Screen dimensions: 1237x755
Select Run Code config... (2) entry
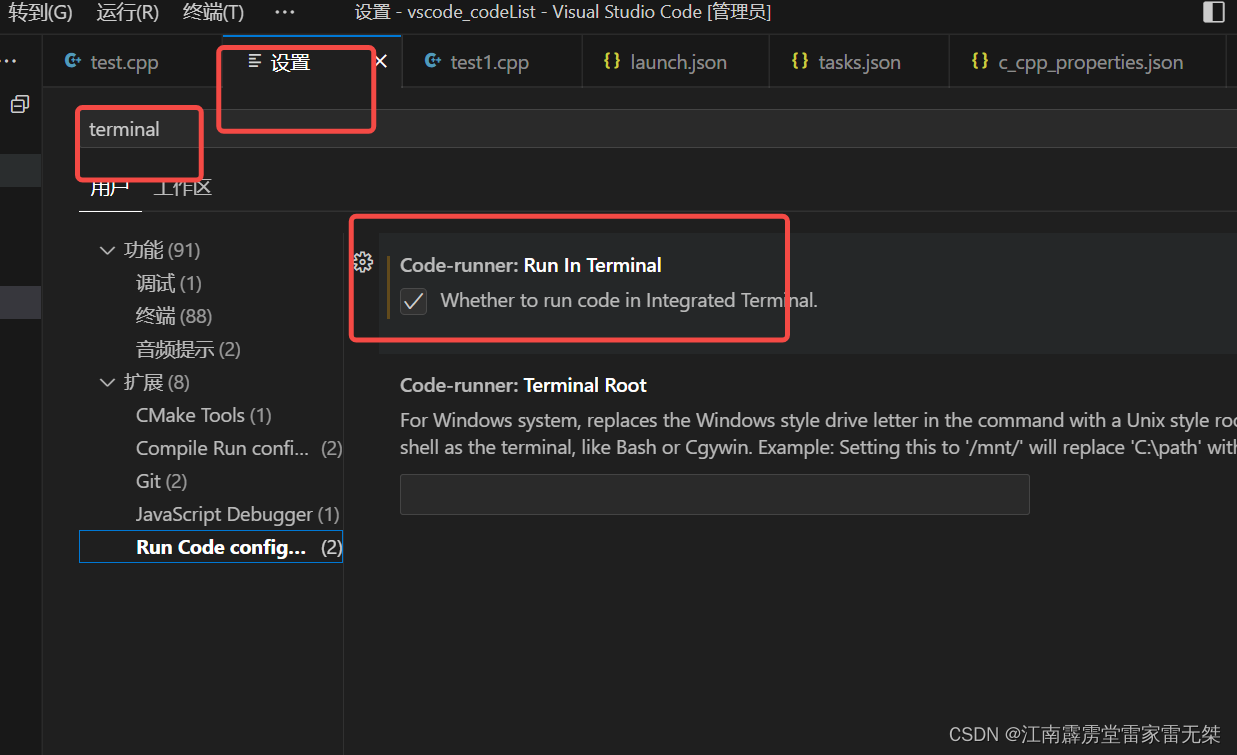point(211,547)
